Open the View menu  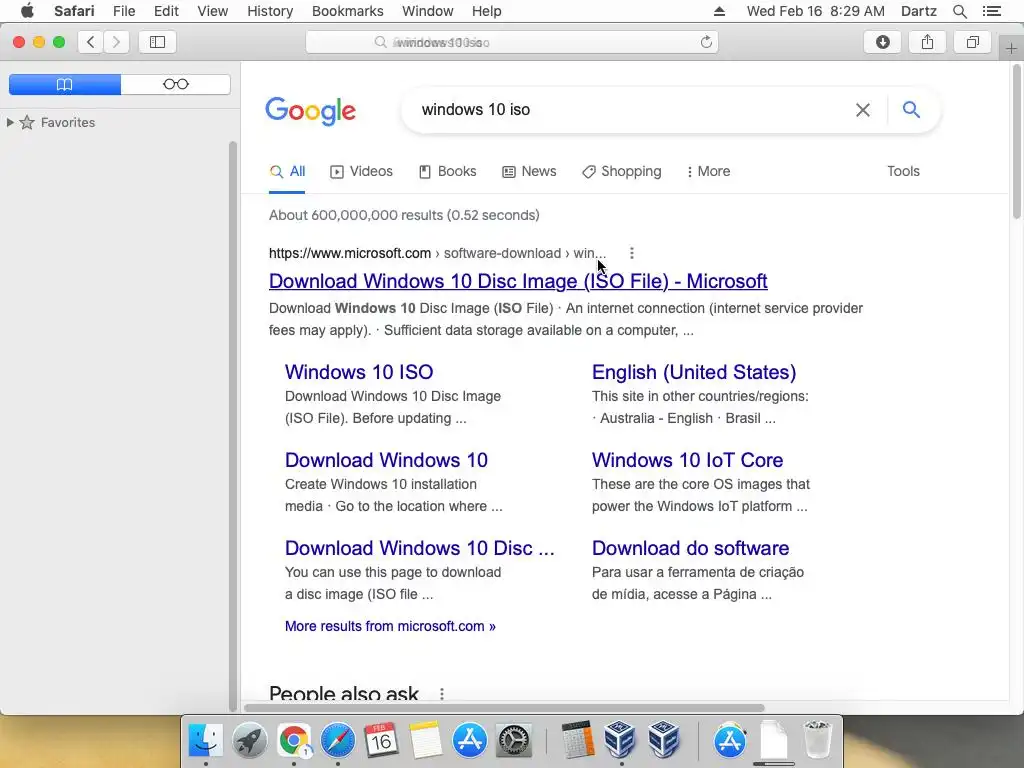click(213, 11)
